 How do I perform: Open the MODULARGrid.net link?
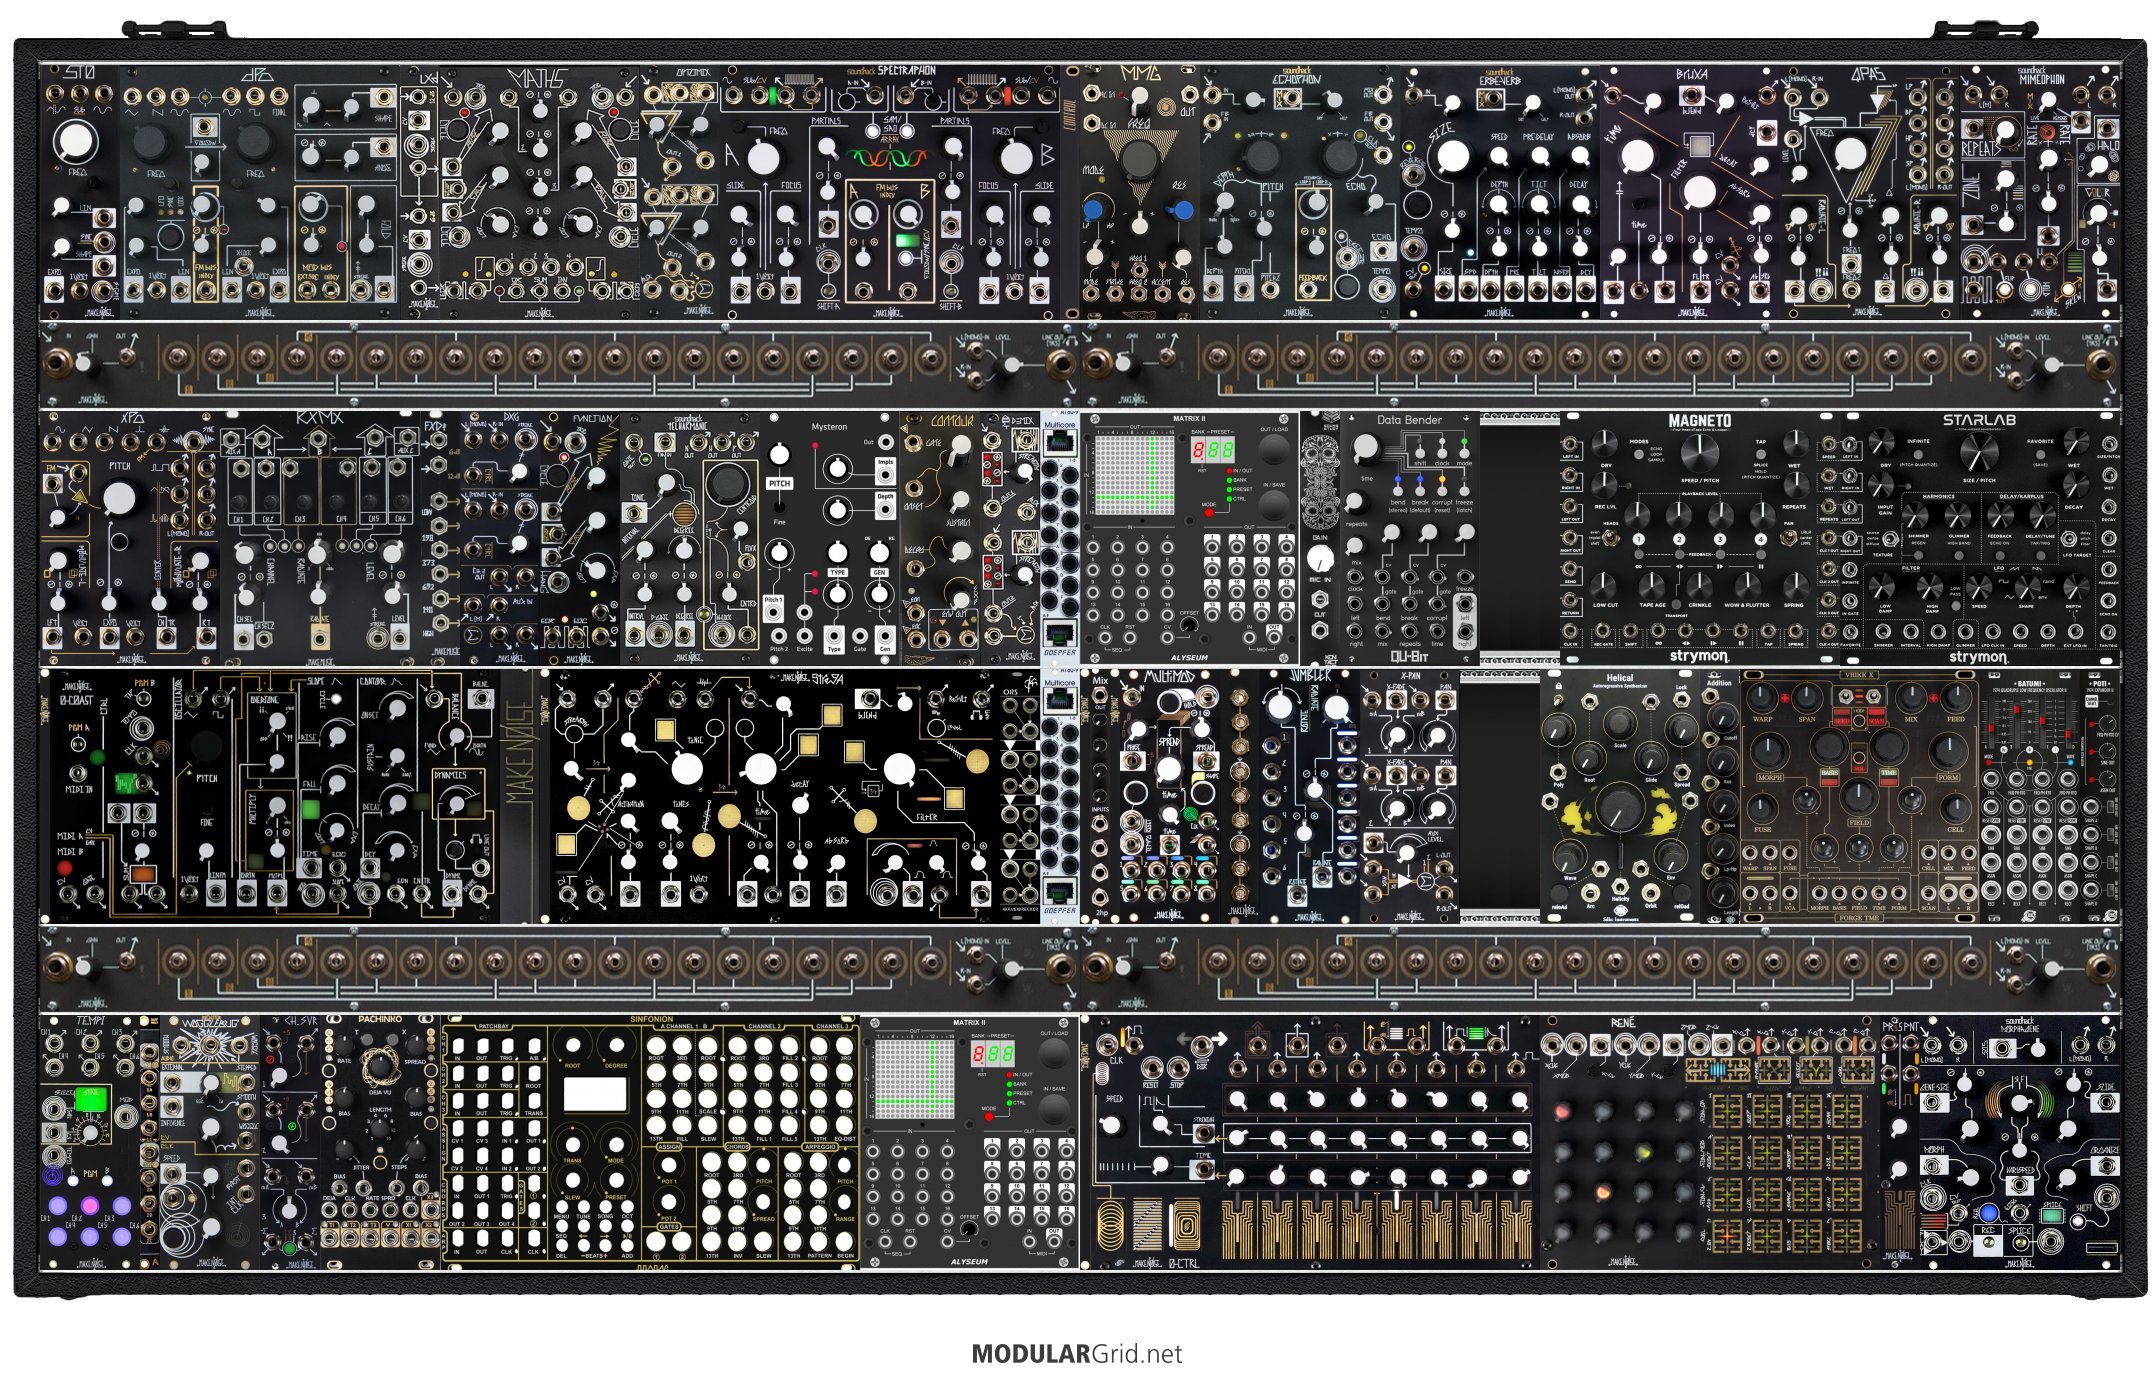pos(1076,1354)
